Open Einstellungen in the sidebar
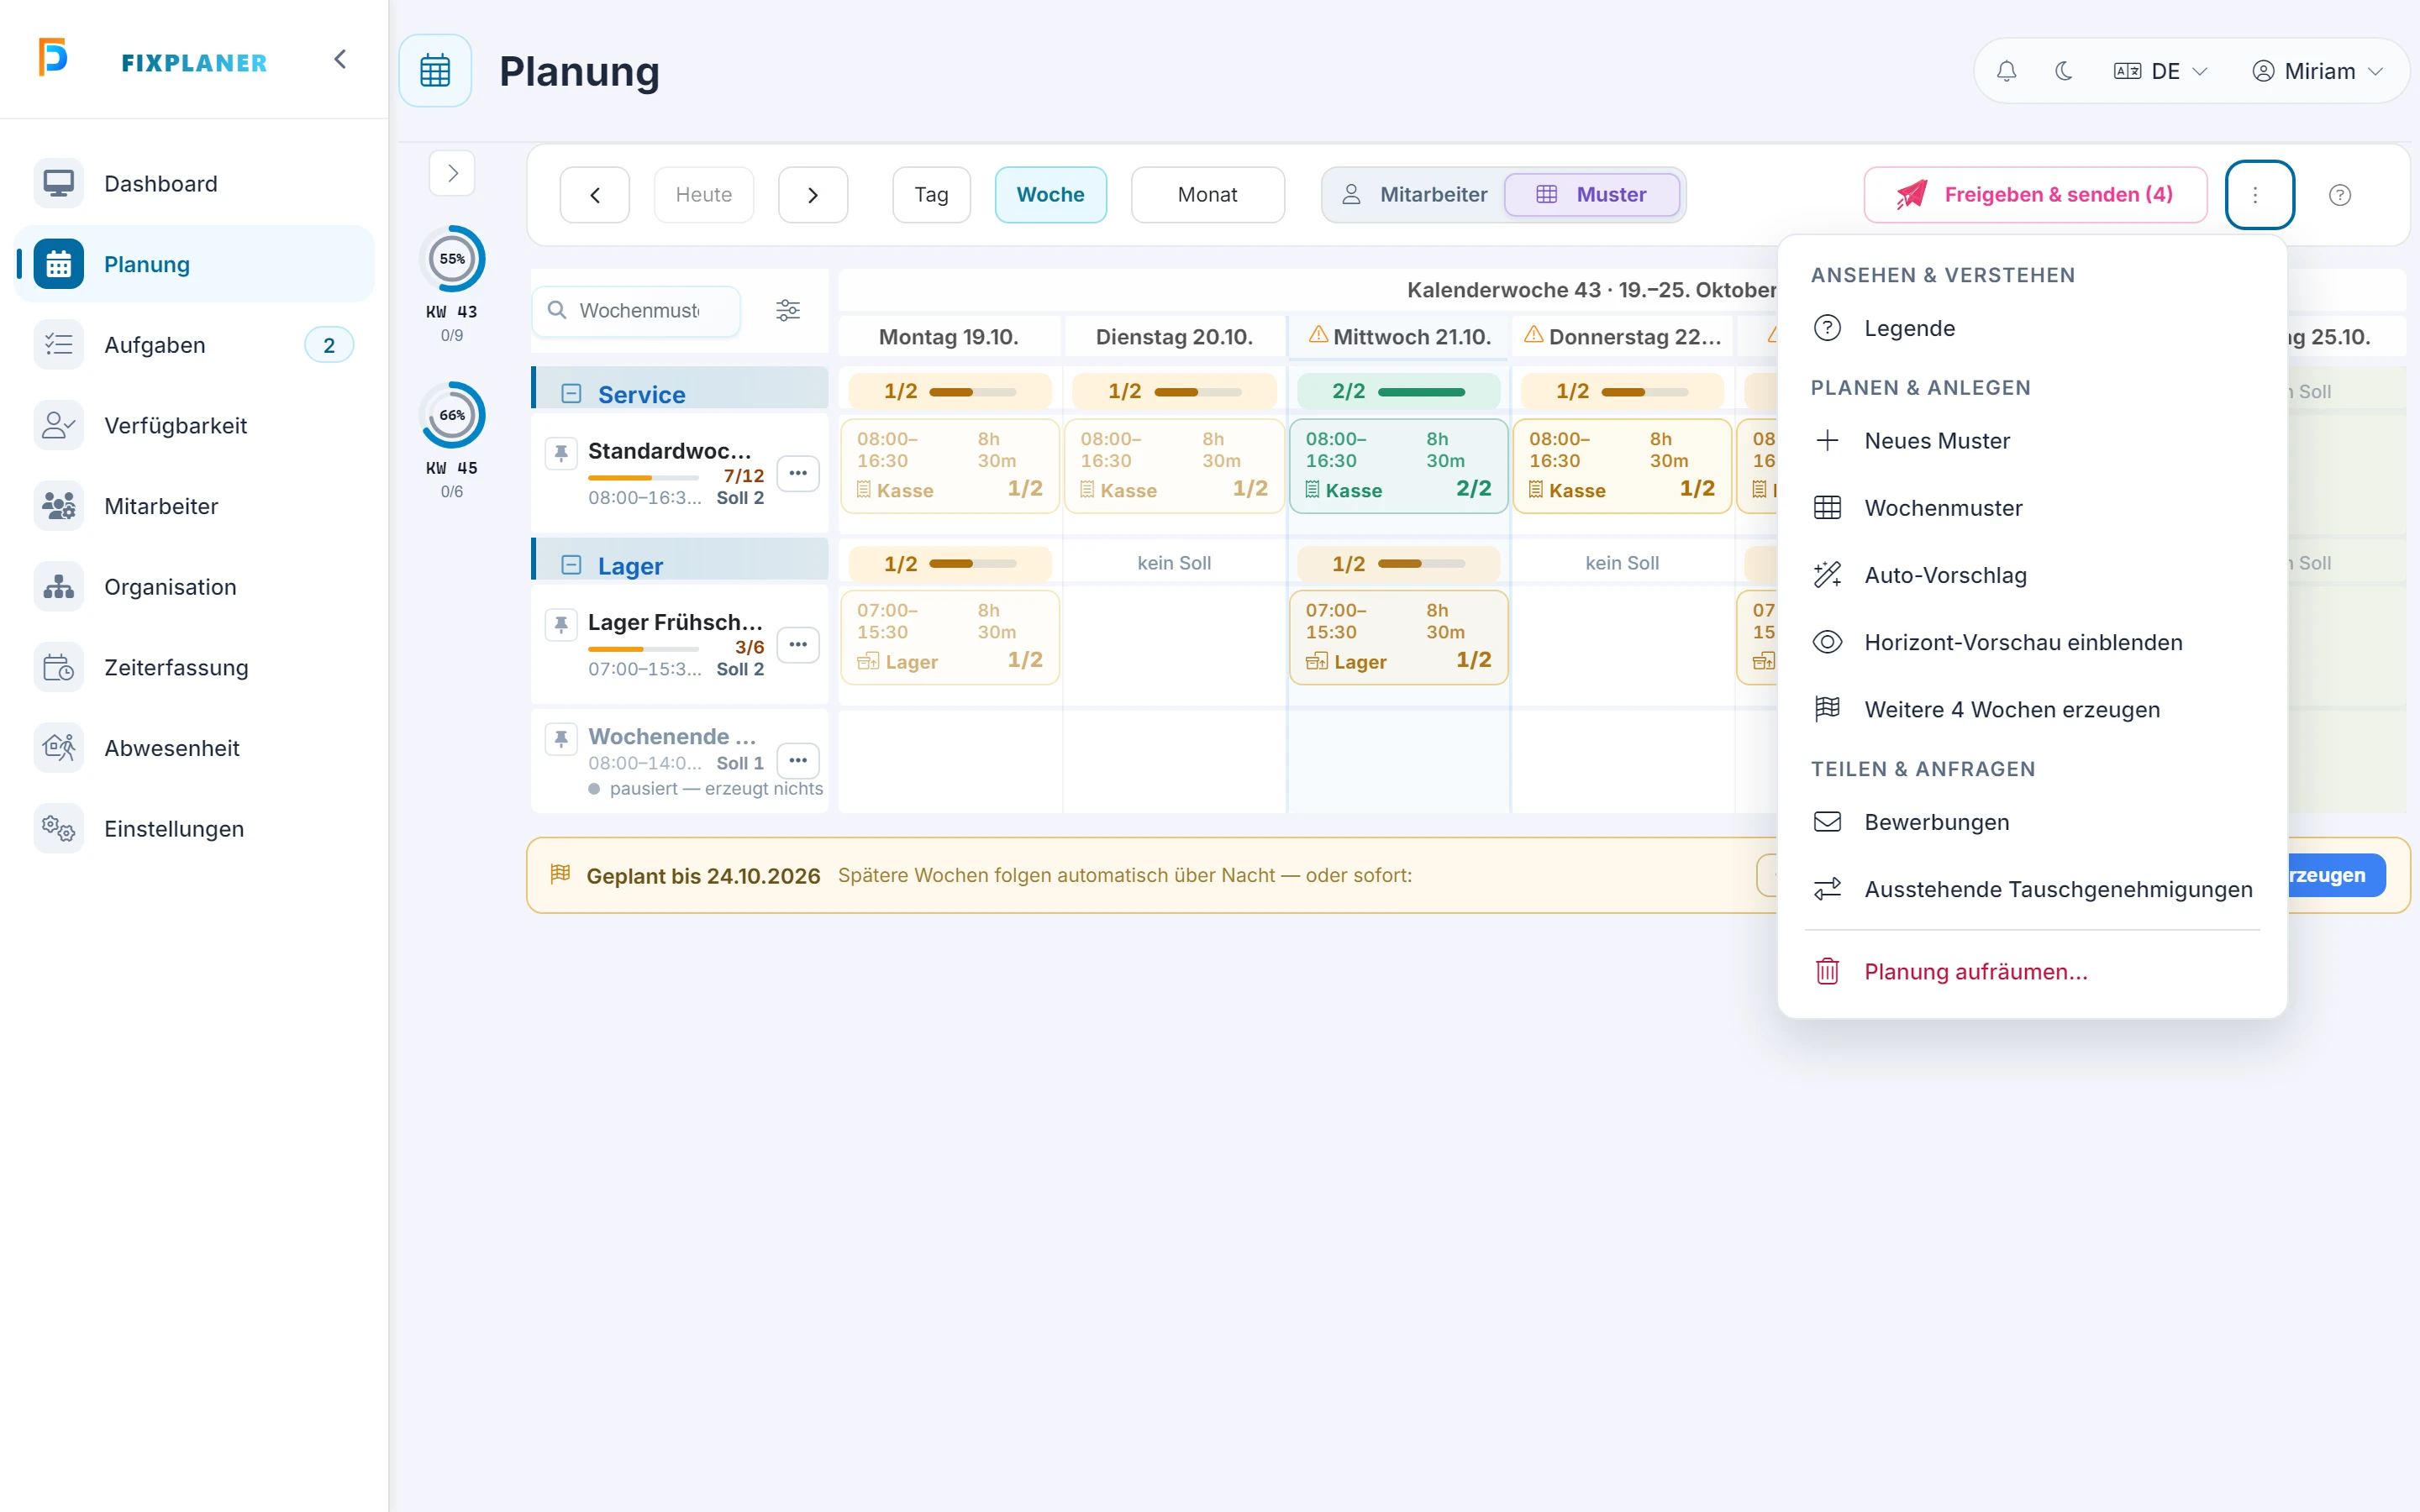This screenshot has width=2420, height=1512. [x=195, y=829]
